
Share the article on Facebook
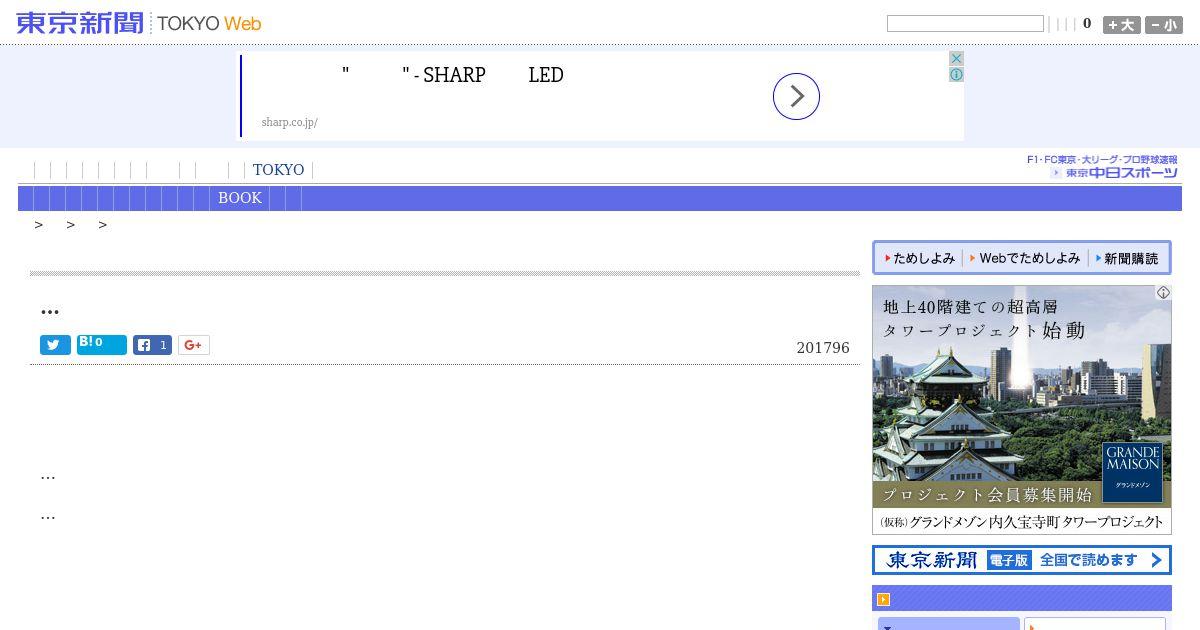152,345
